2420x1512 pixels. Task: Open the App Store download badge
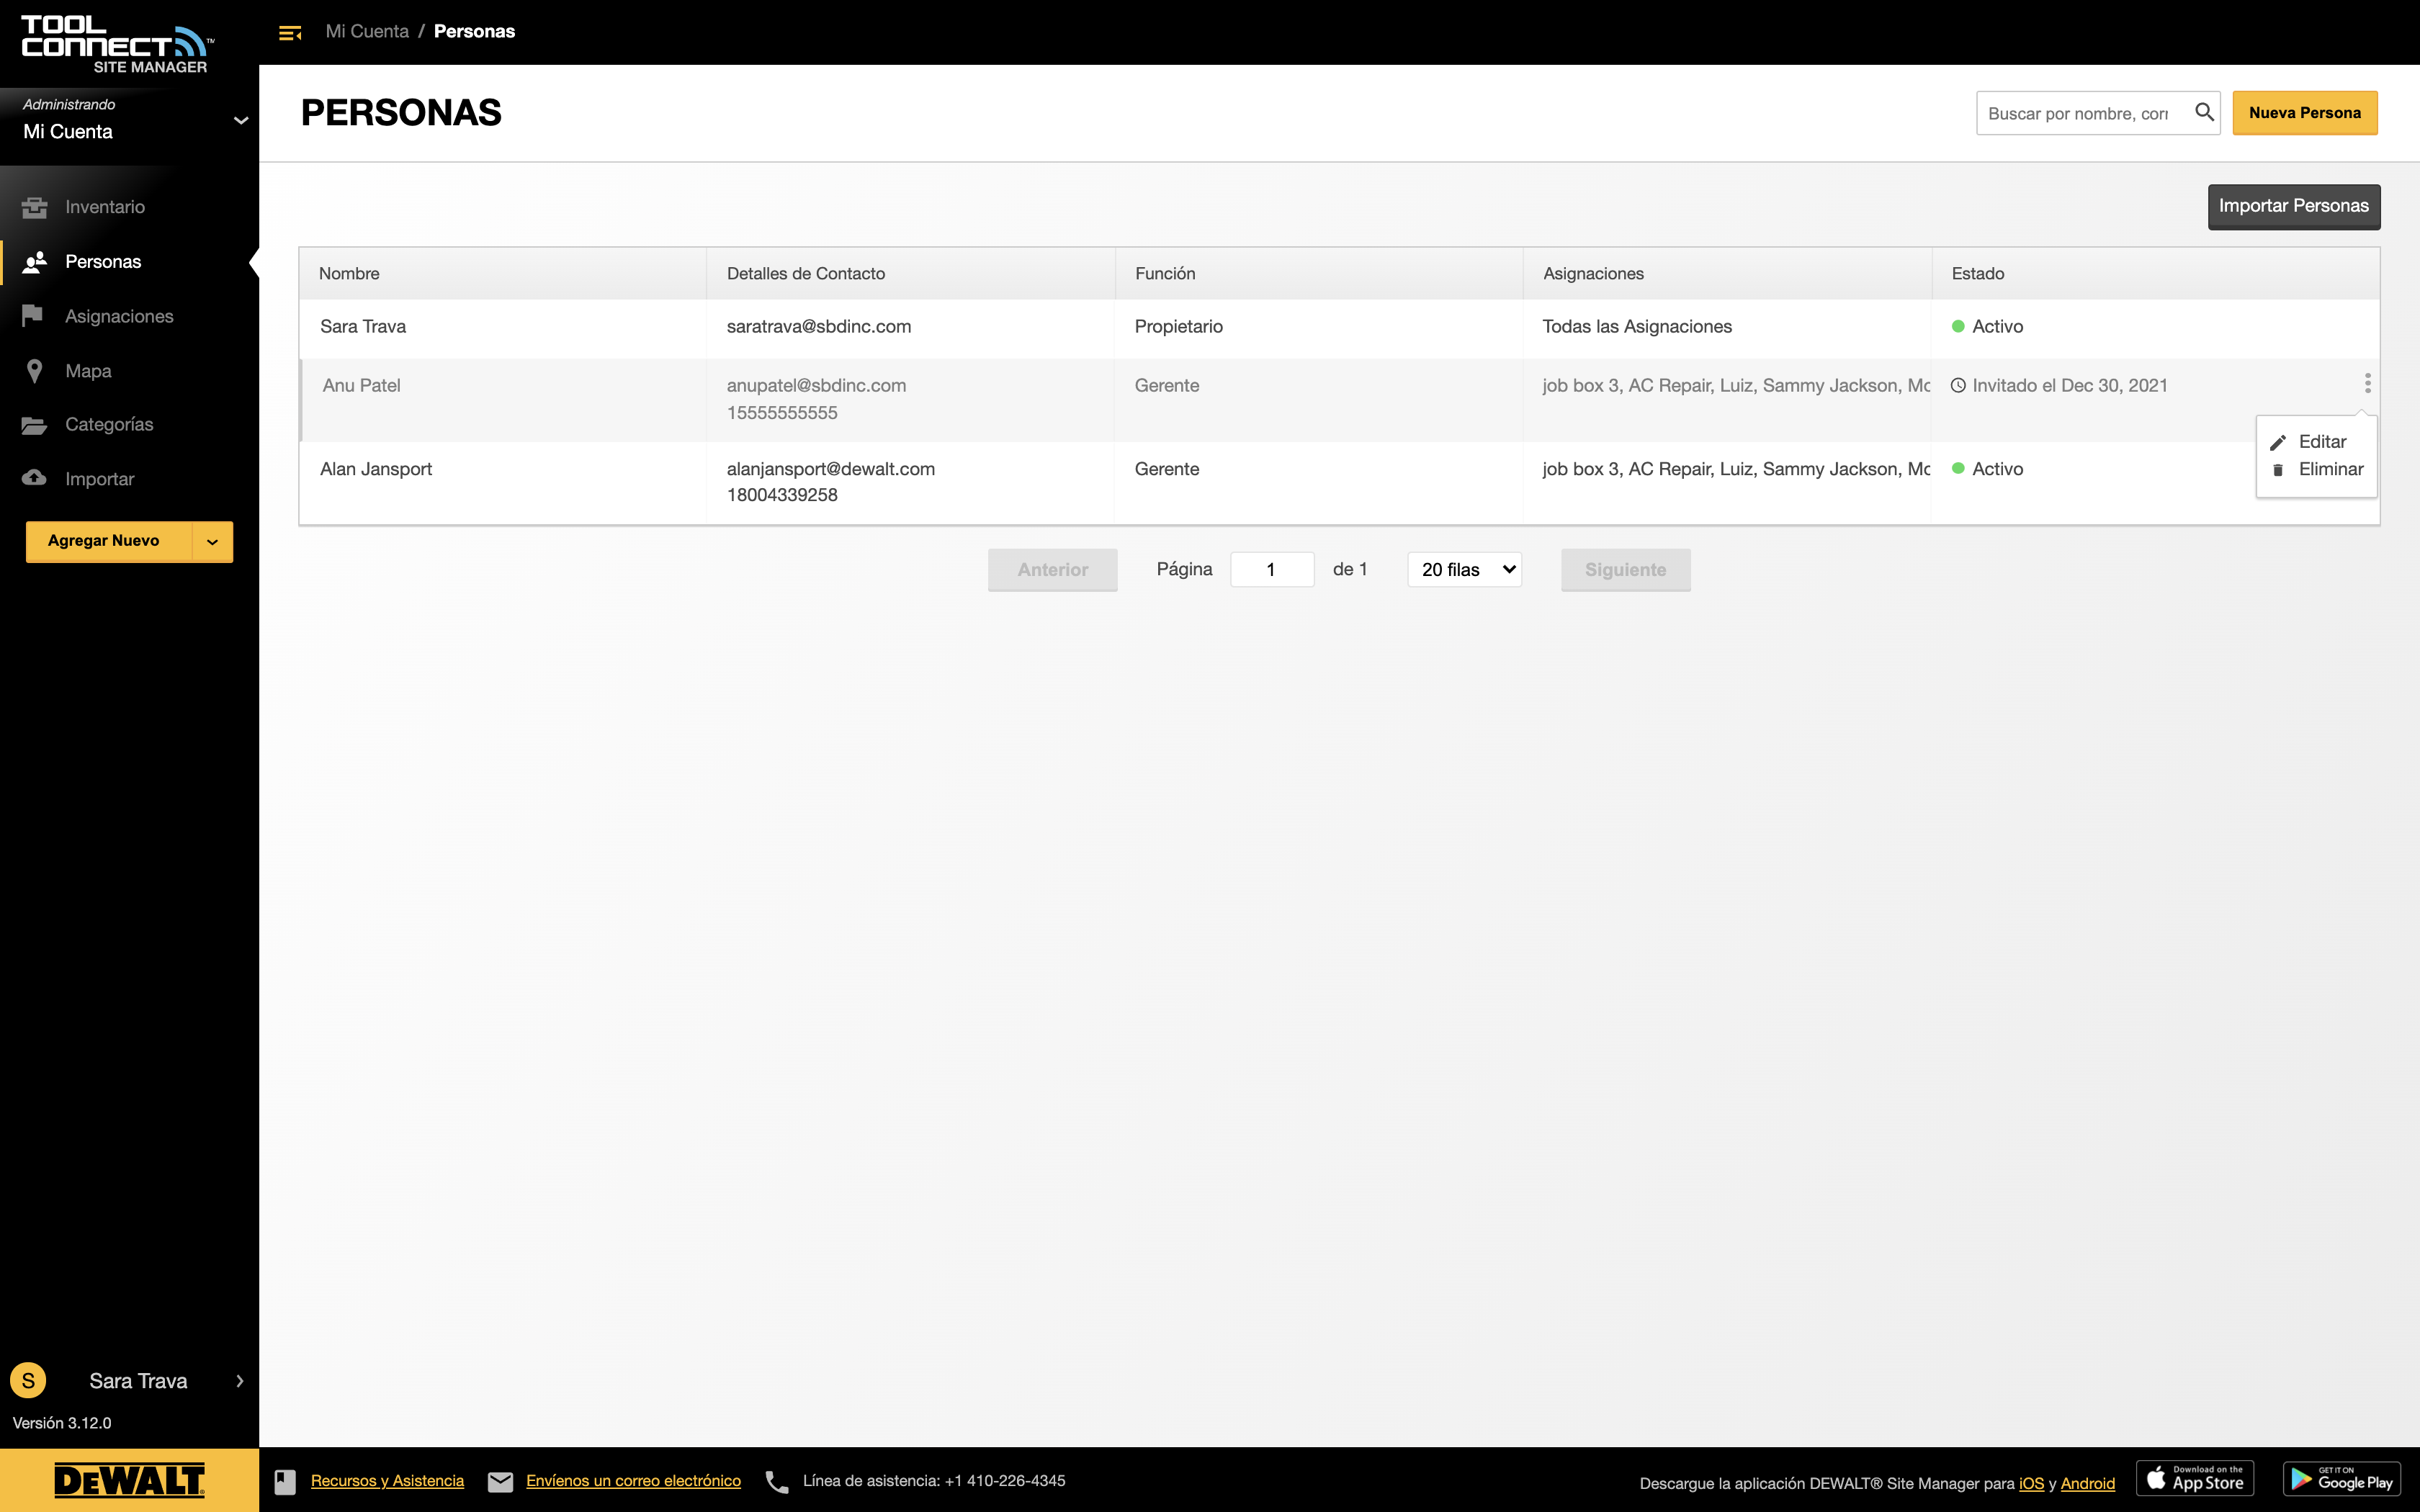2195,1478
